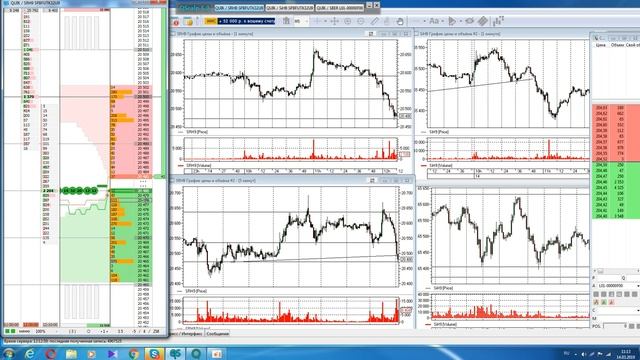Click the POS input field

[x=614, y=326]
